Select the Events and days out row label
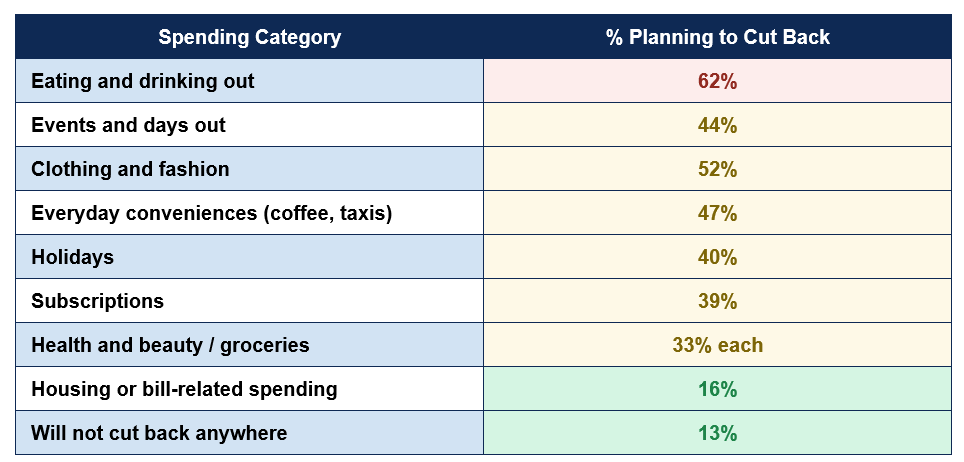This screenshot has height=462, width=964. [x=250, y=125]
